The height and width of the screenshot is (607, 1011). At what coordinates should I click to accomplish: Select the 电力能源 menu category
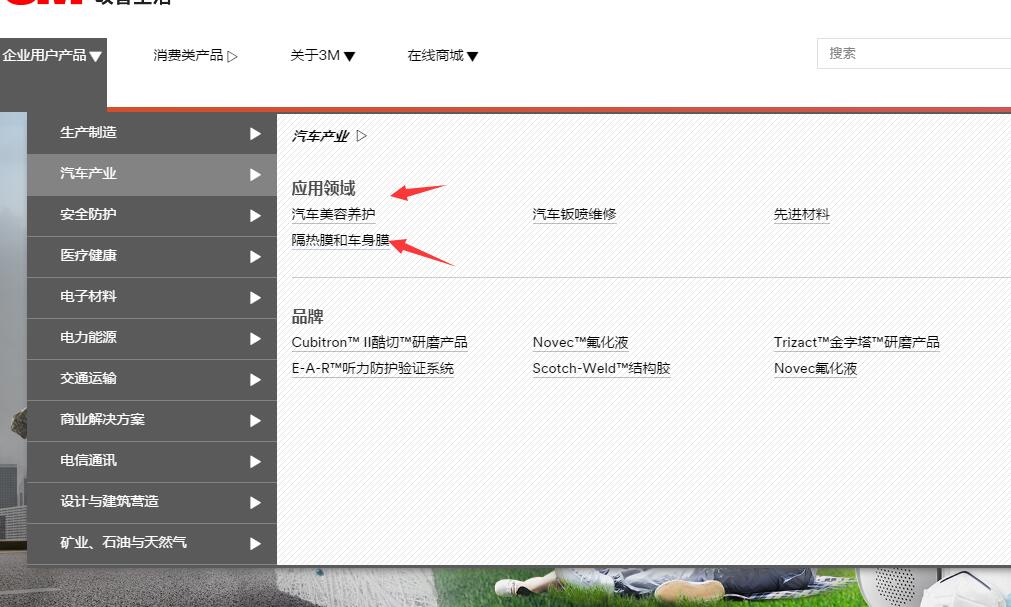[x=152, y=338]
